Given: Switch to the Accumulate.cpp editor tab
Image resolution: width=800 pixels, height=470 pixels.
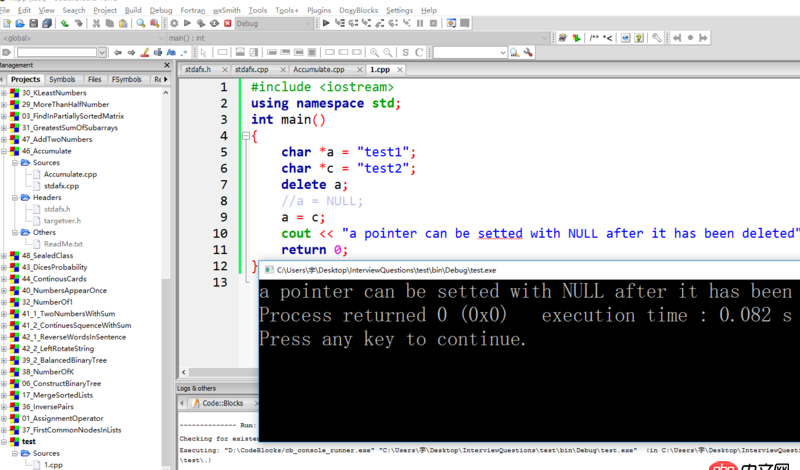Looking at the screenshot, I should coord(319,69).
